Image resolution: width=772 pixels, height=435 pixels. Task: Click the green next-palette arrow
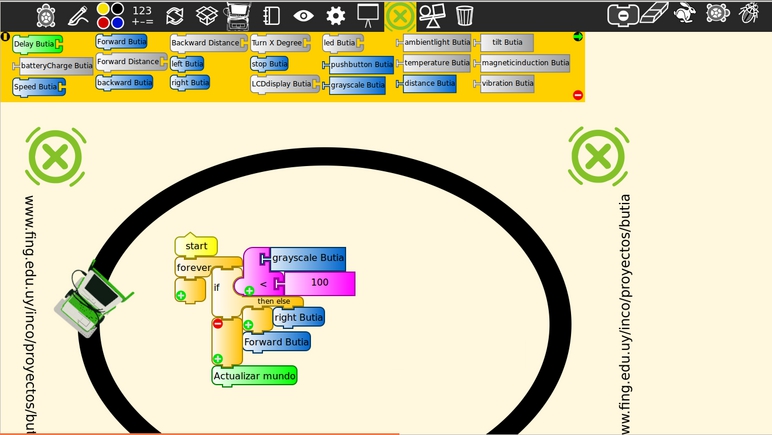tap(578, 36)
